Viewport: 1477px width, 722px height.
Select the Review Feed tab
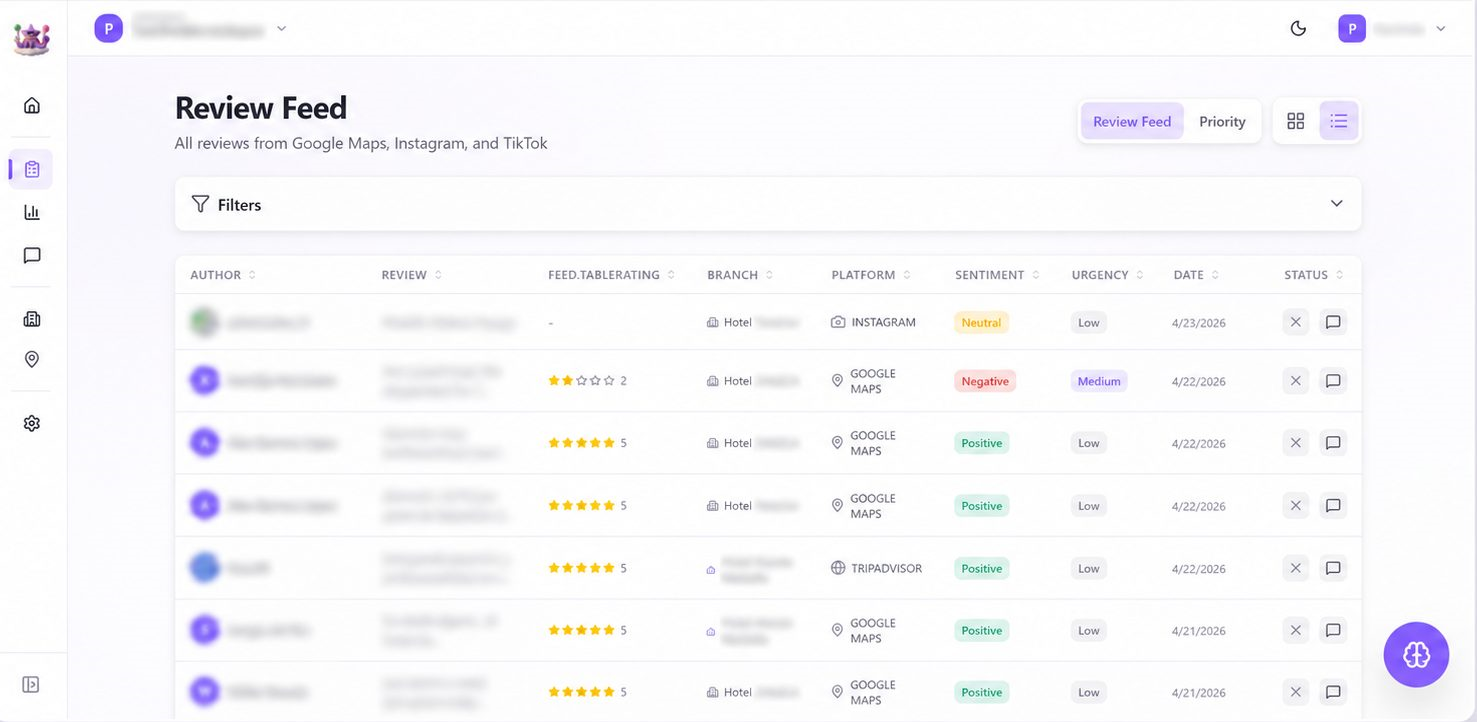pyautogui.click(x=1132, y=121)
